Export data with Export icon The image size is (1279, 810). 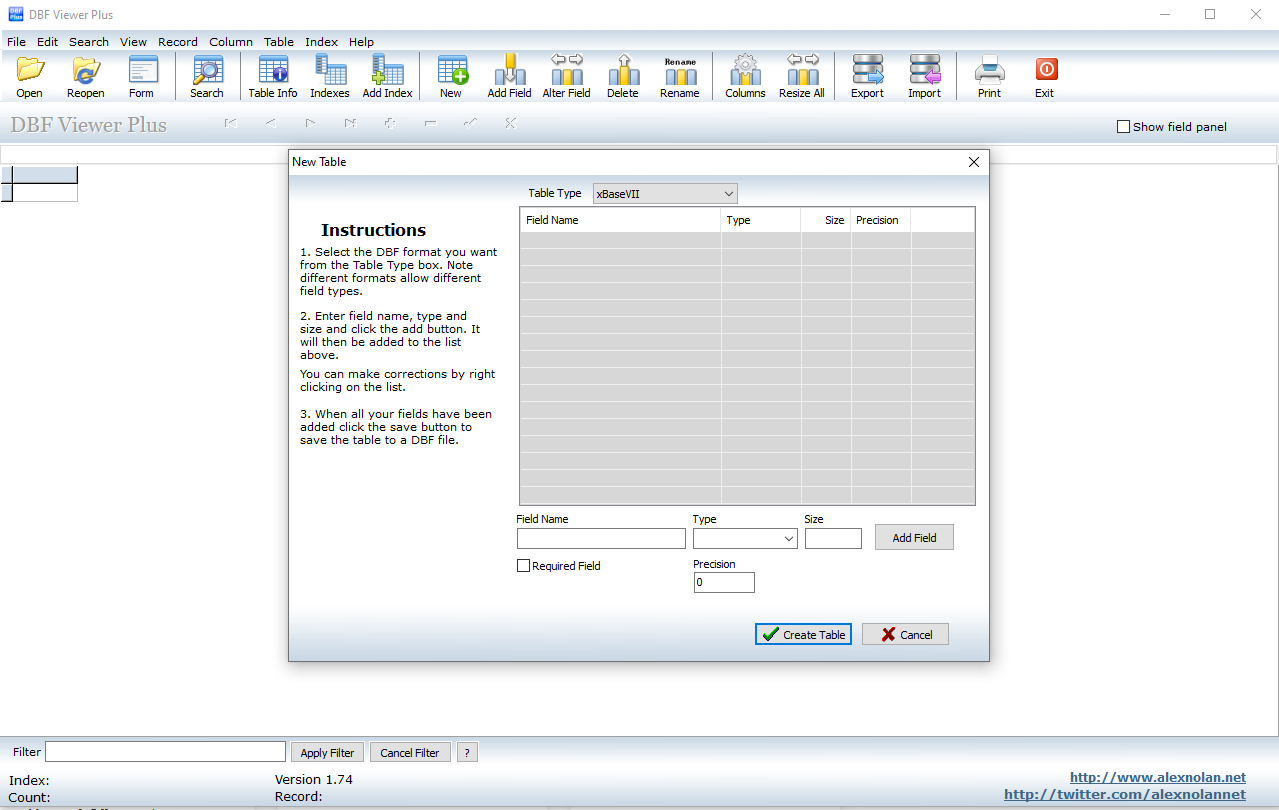[x=868, y=76]
